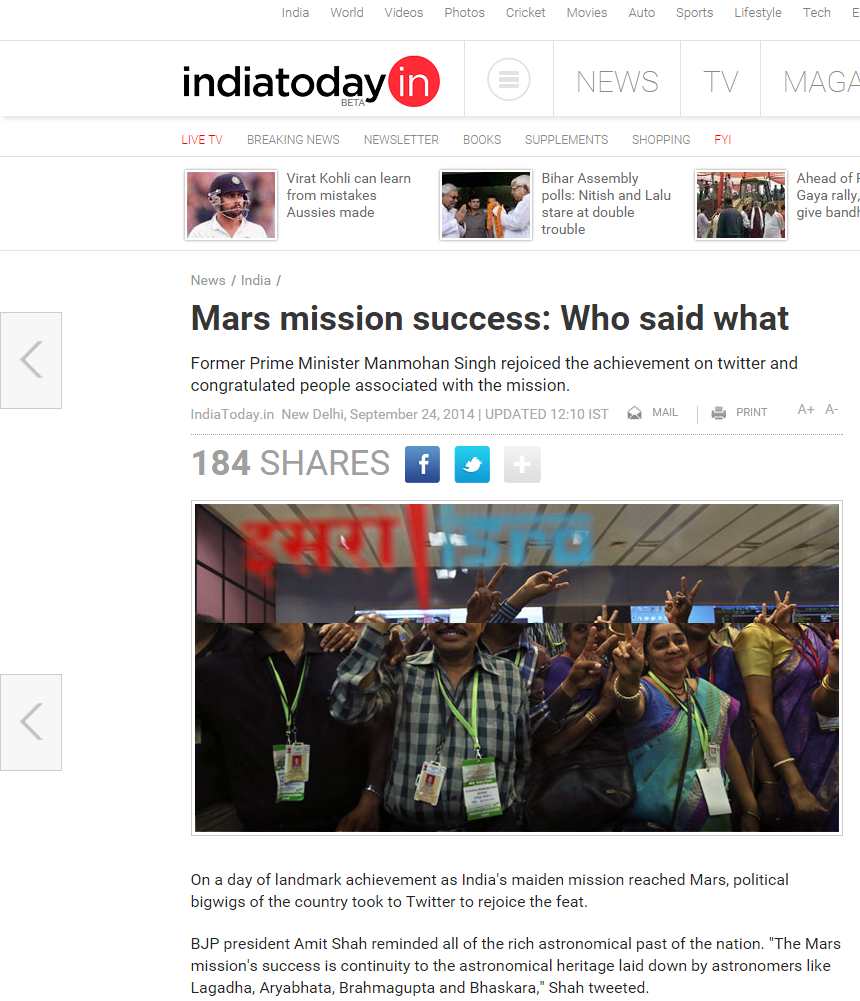Share article on Twitter

pyautogui.click(x=472, y=464)
